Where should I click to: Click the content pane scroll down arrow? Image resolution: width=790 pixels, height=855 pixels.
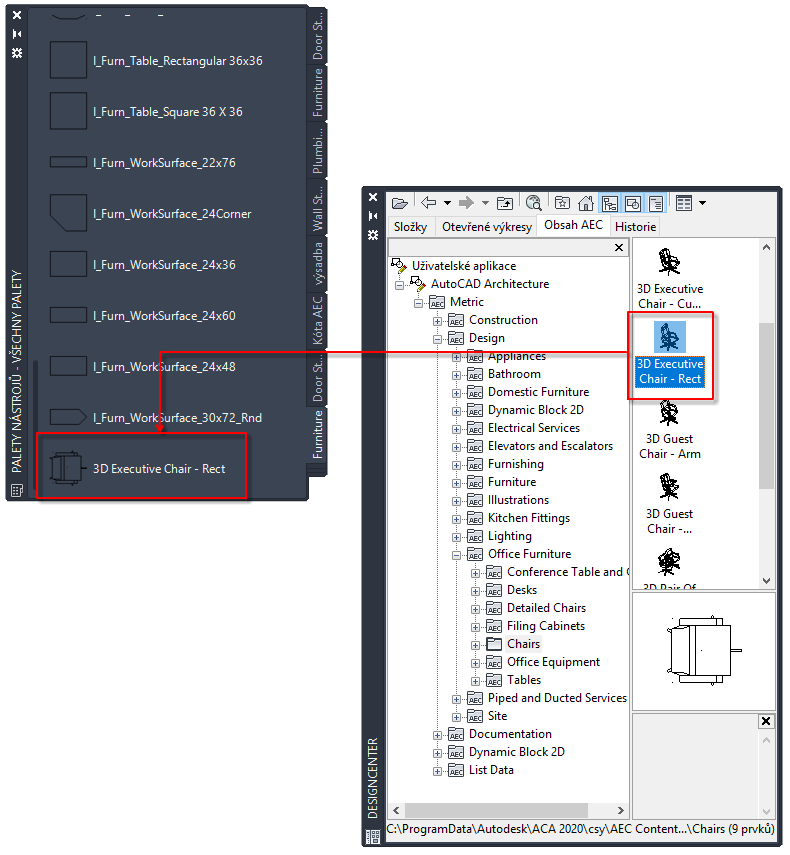coord(766,581)
